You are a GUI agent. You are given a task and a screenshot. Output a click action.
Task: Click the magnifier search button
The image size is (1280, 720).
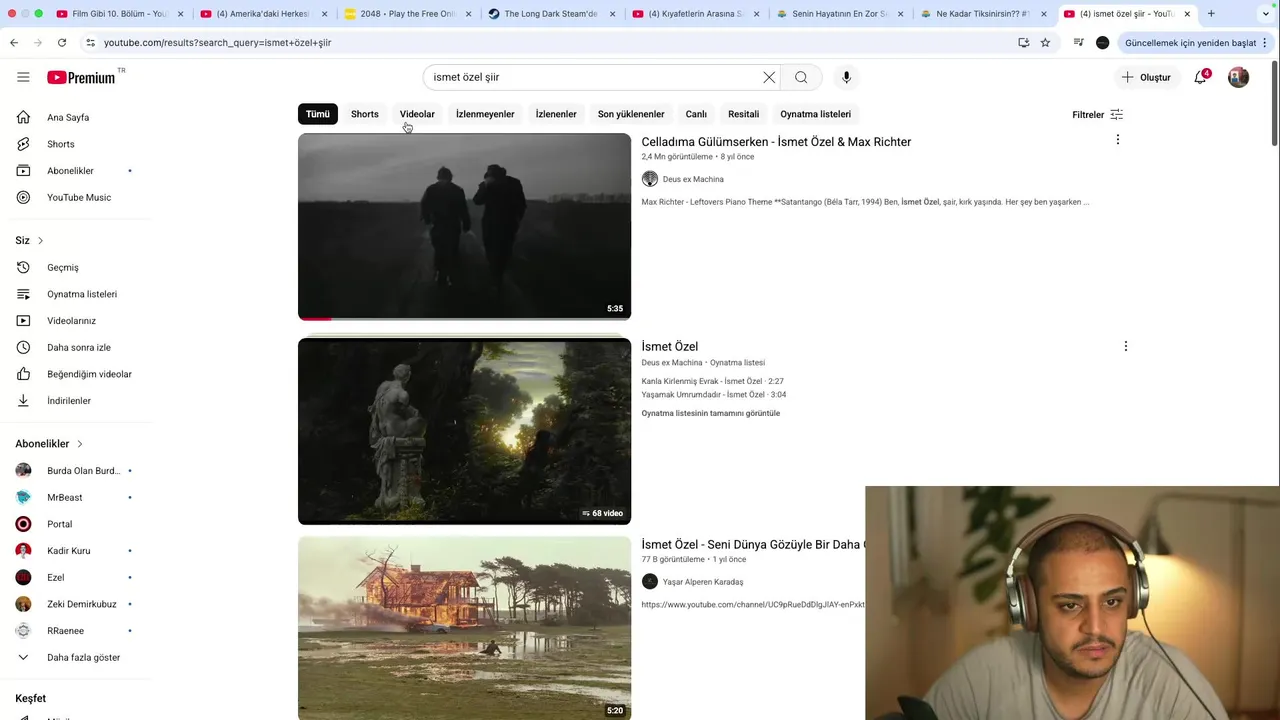click(801, 77)
